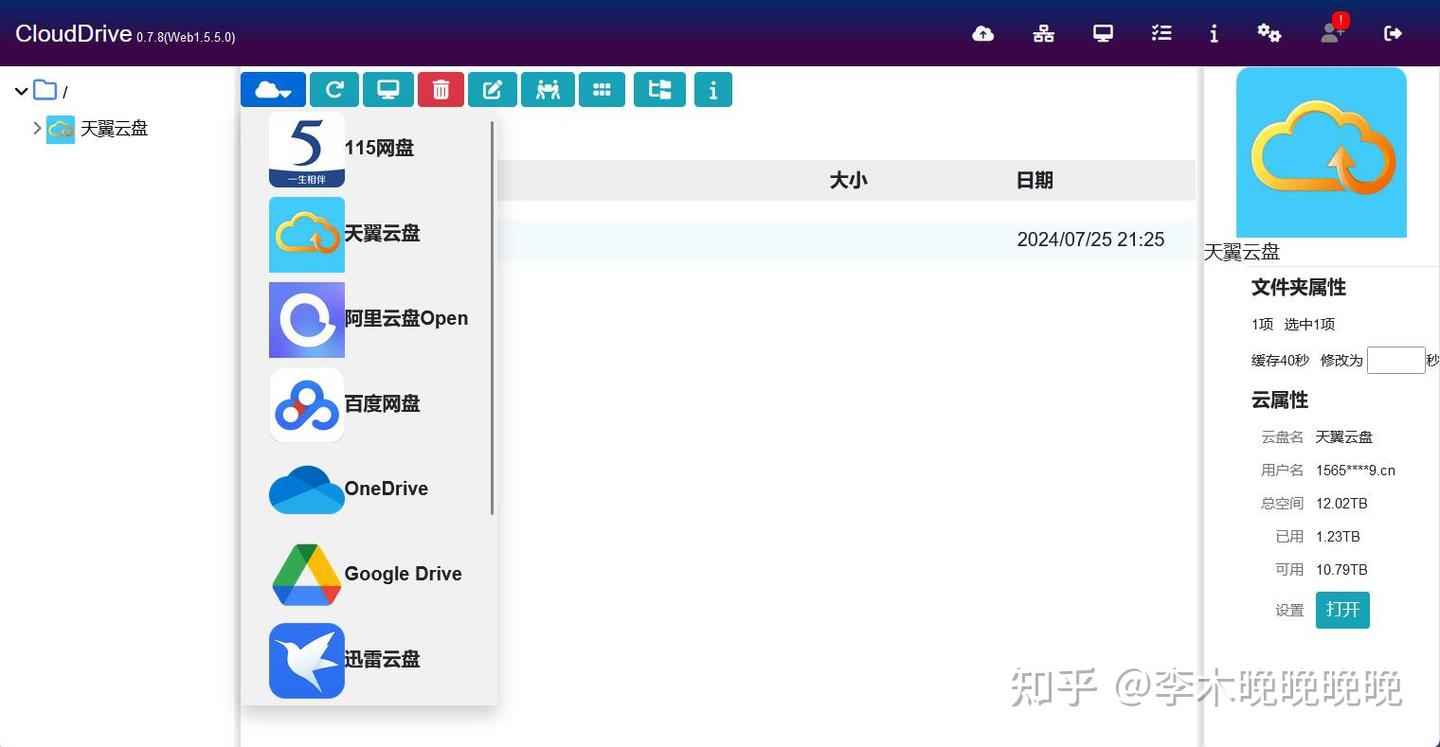Click the cache seconds input field
This screenshot has width=1440, height=747.
tap(1396, 359)
